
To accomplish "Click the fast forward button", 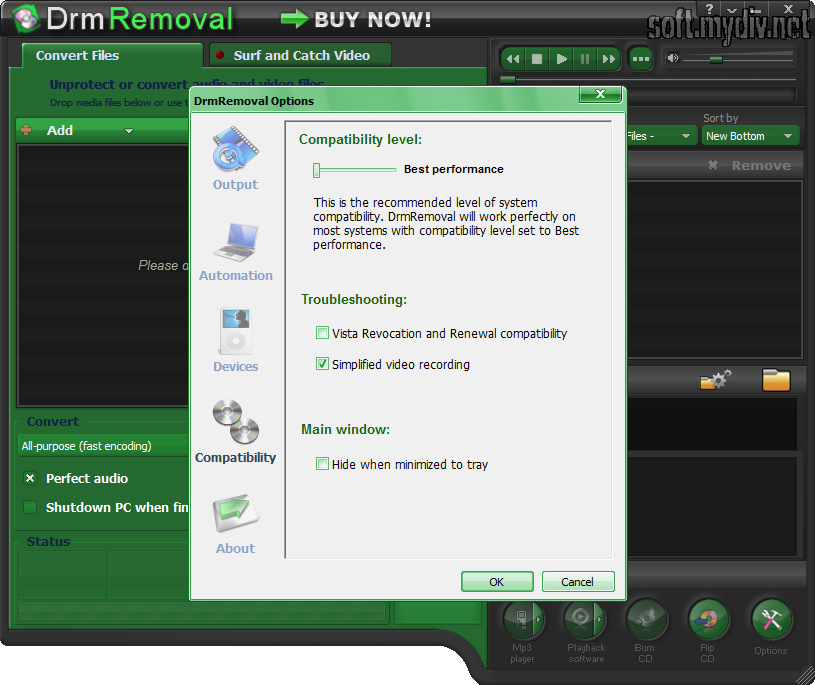I will coord(609,59).
